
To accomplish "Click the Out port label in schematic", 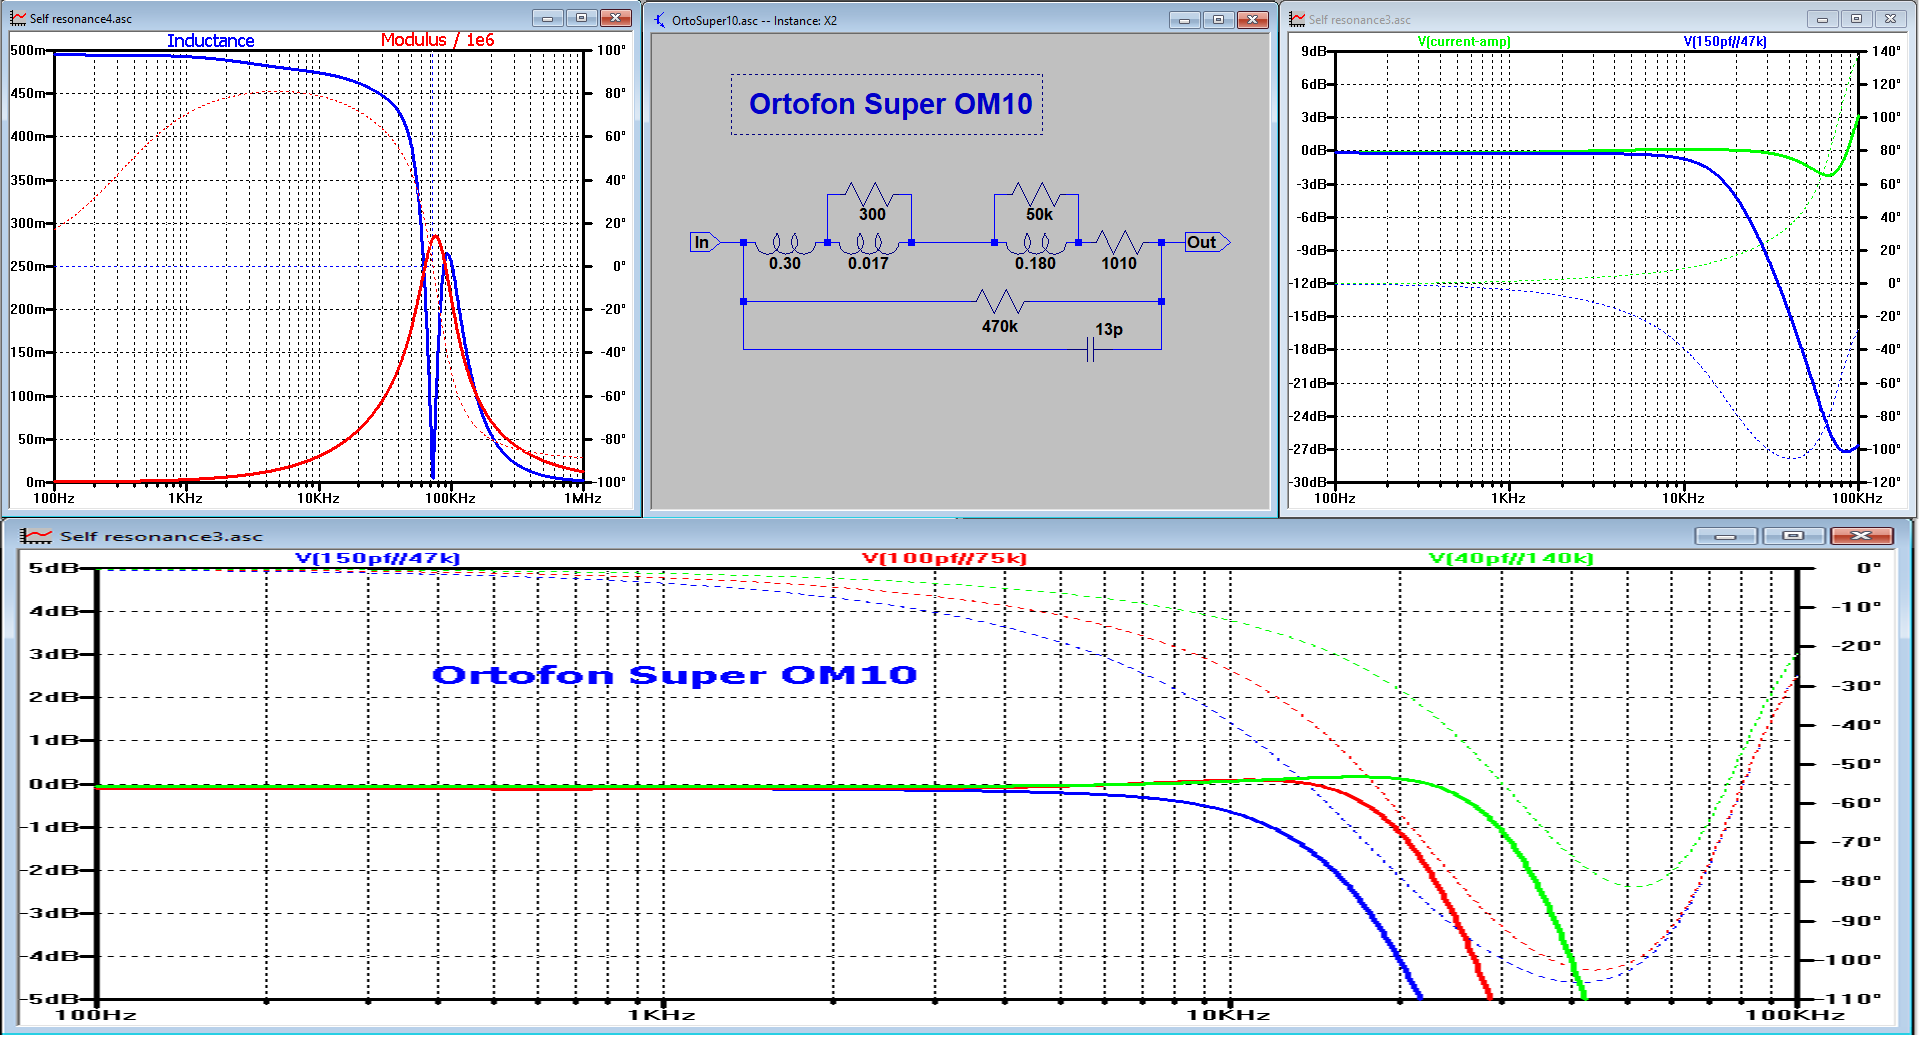I will coord(1207,242).
